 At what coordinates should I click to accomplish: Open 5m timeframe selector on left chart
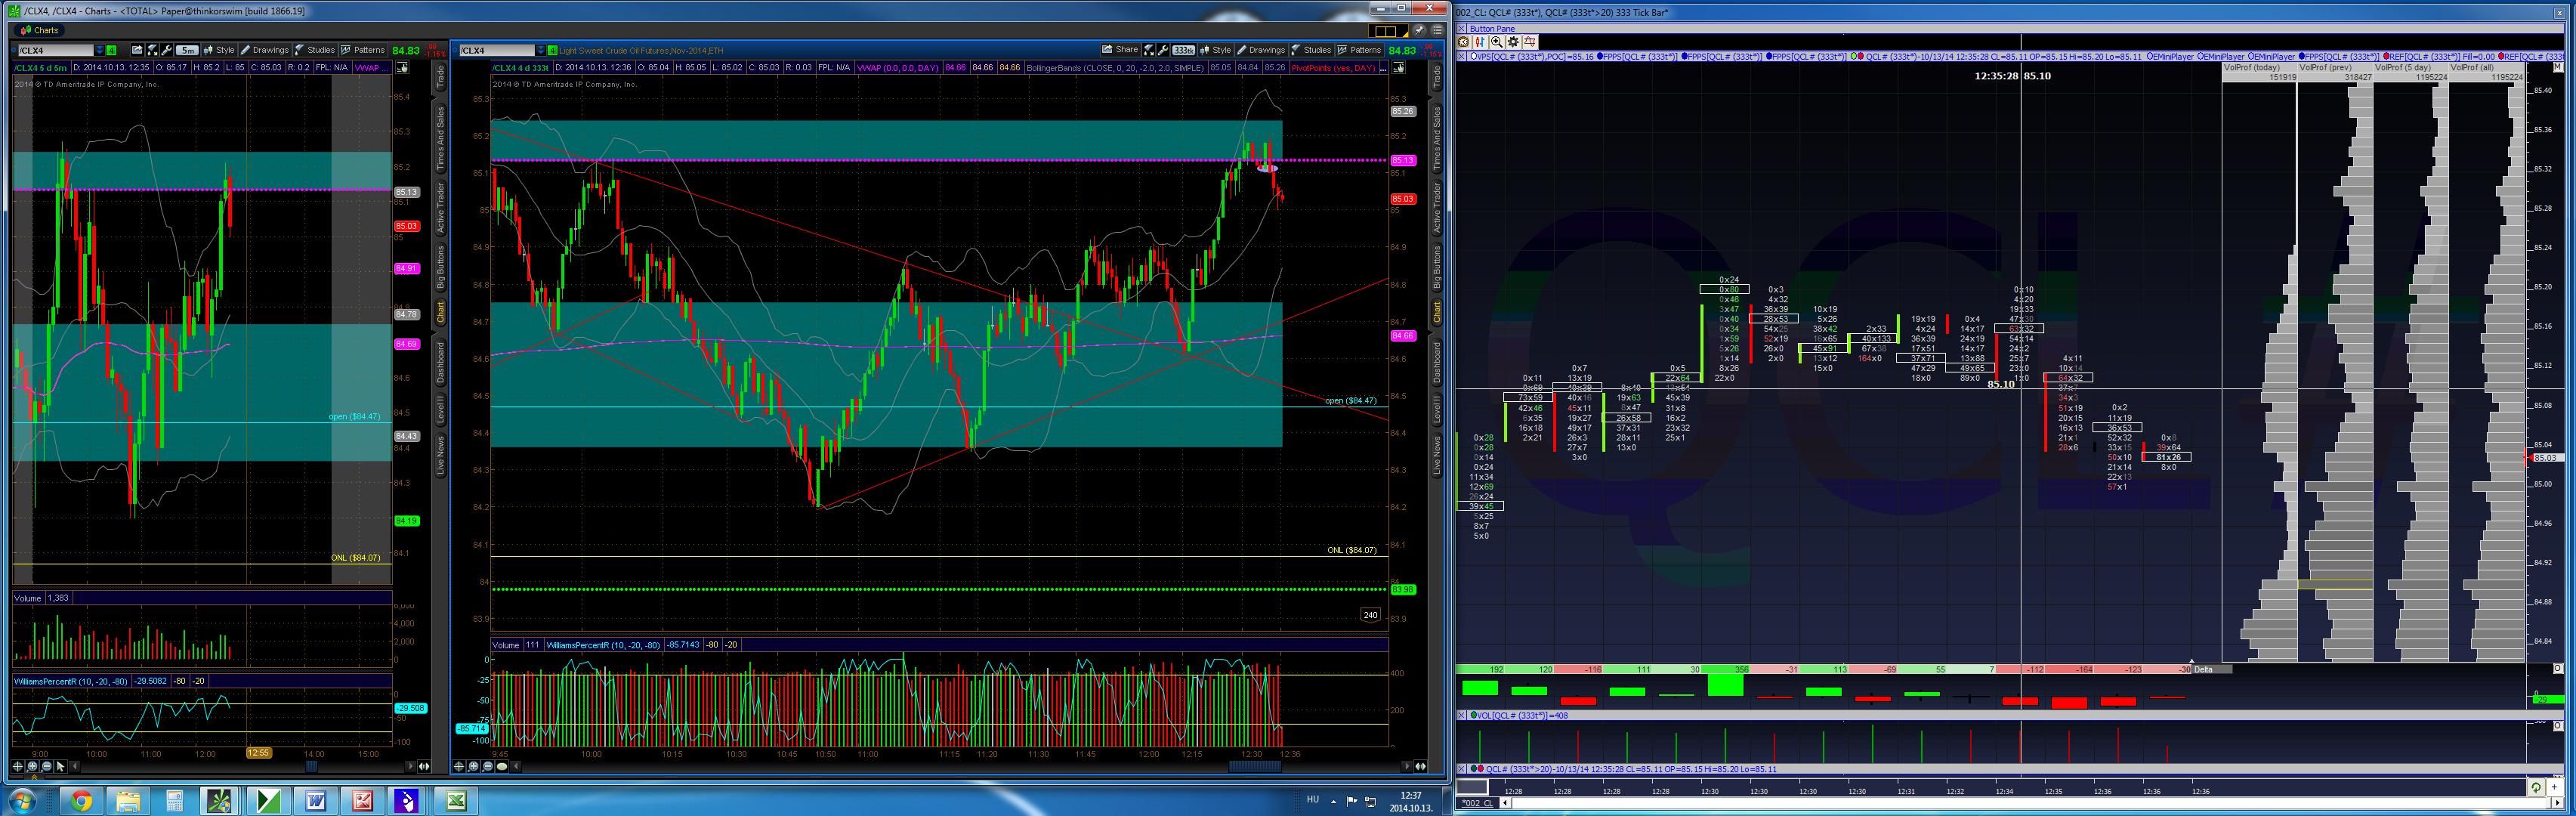187,50
